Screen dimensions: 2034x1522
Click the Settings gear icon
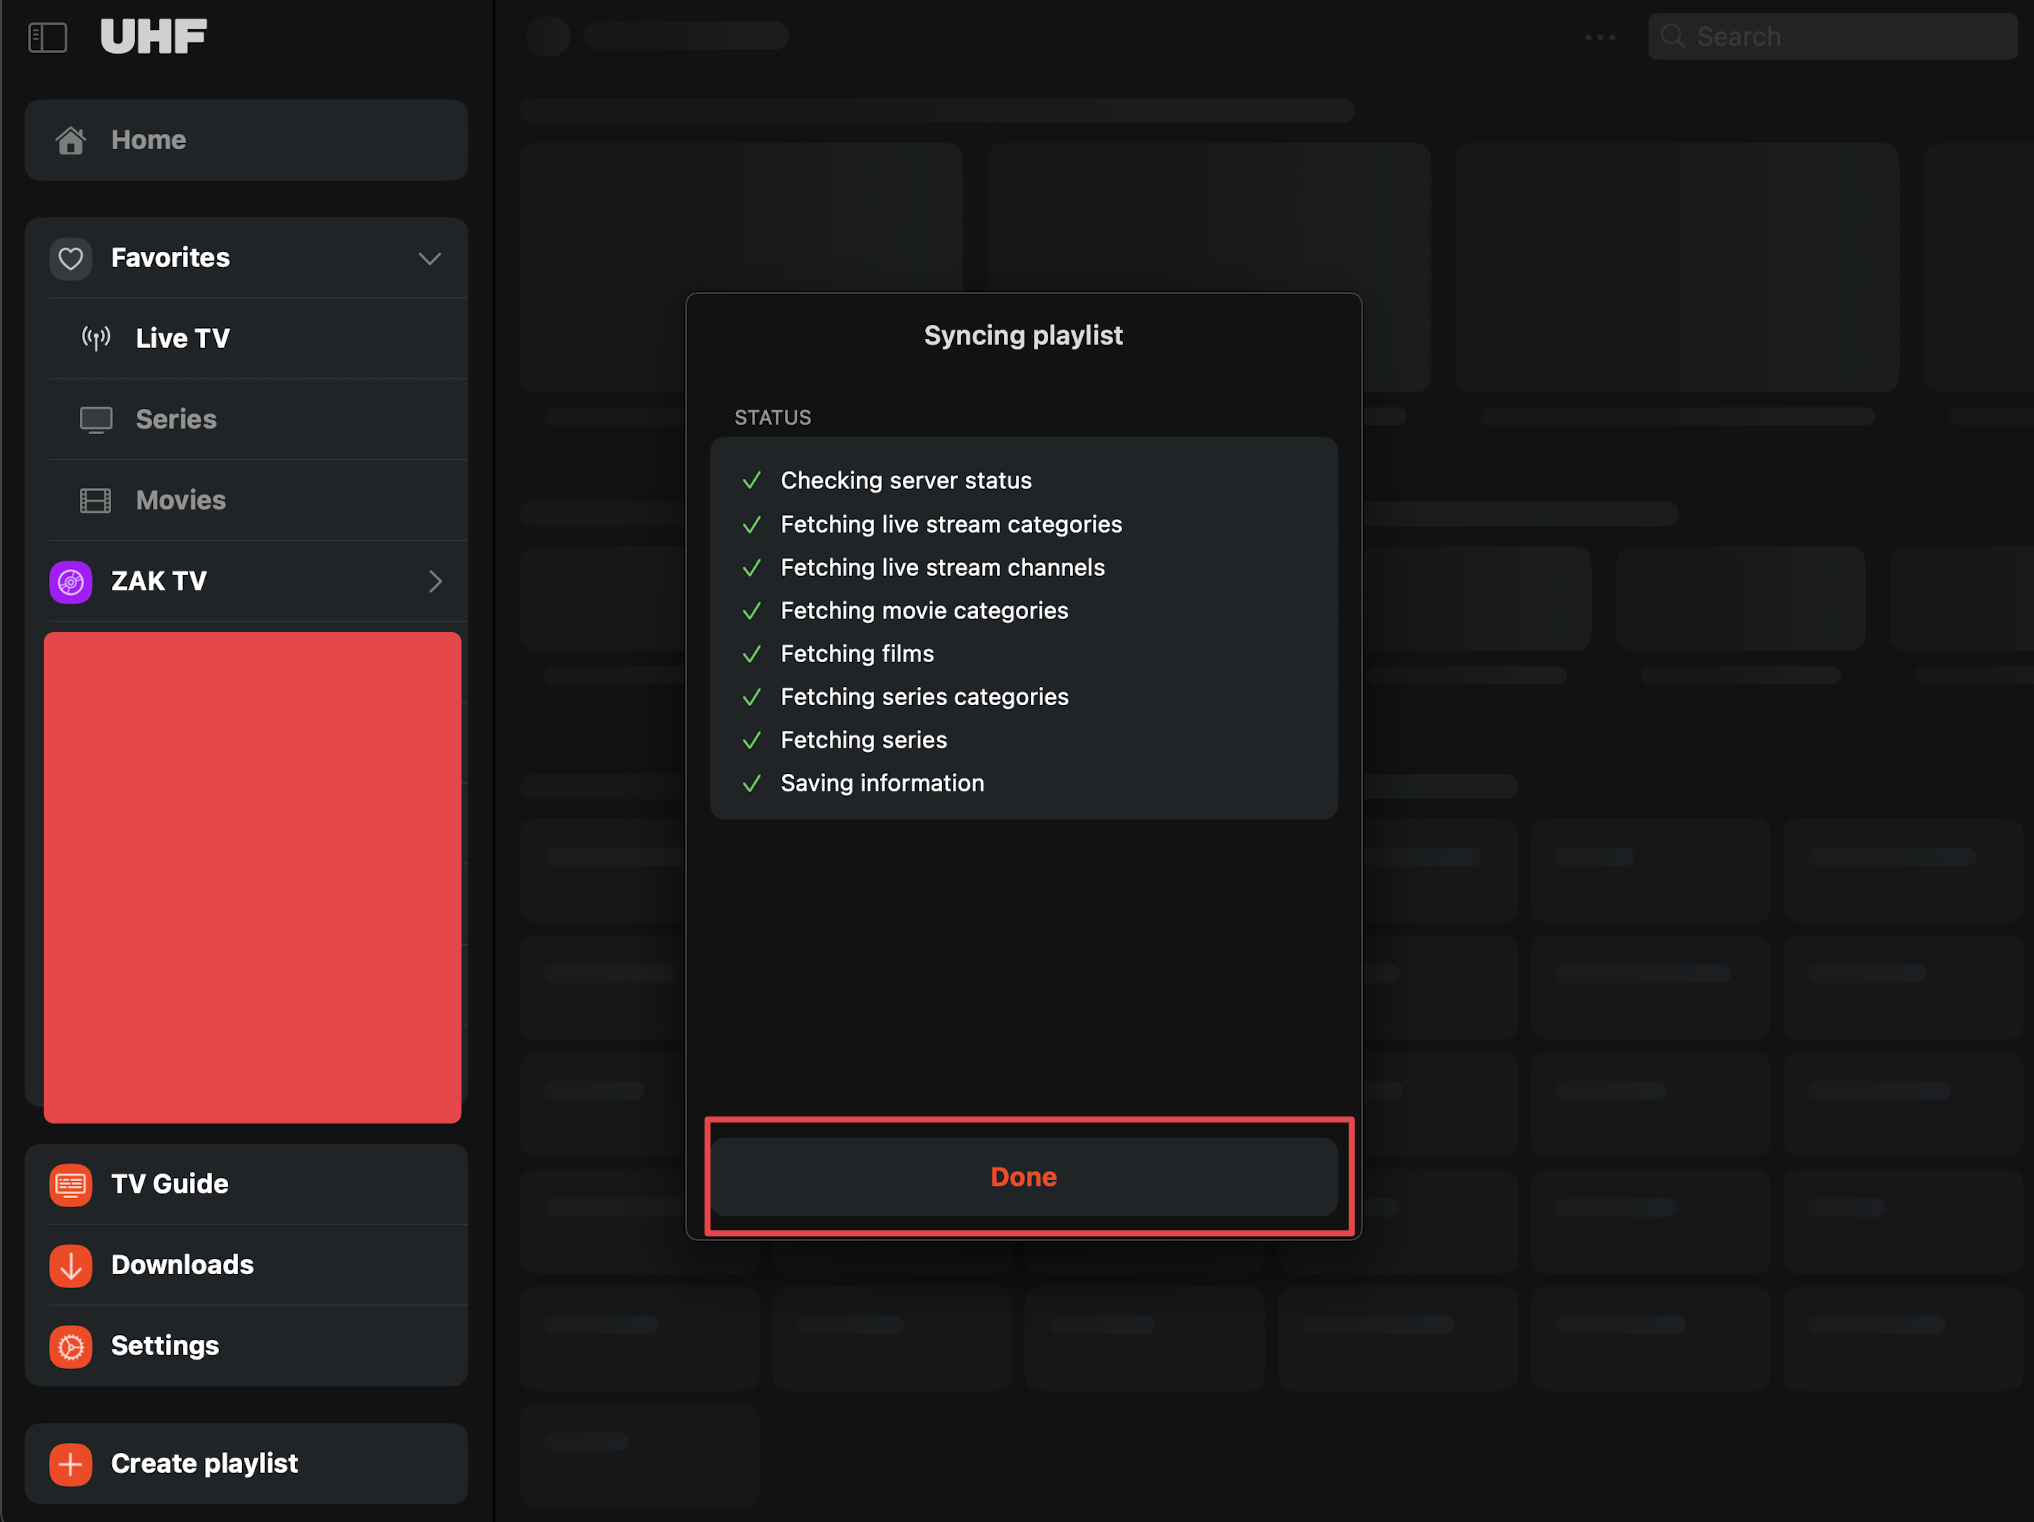pos(71,1346)
